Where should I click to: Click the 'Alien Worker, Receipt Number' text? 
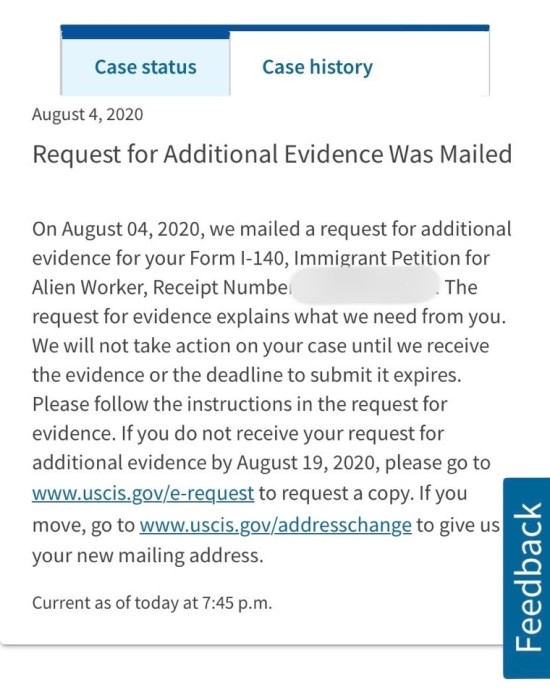tap(160, 287)
